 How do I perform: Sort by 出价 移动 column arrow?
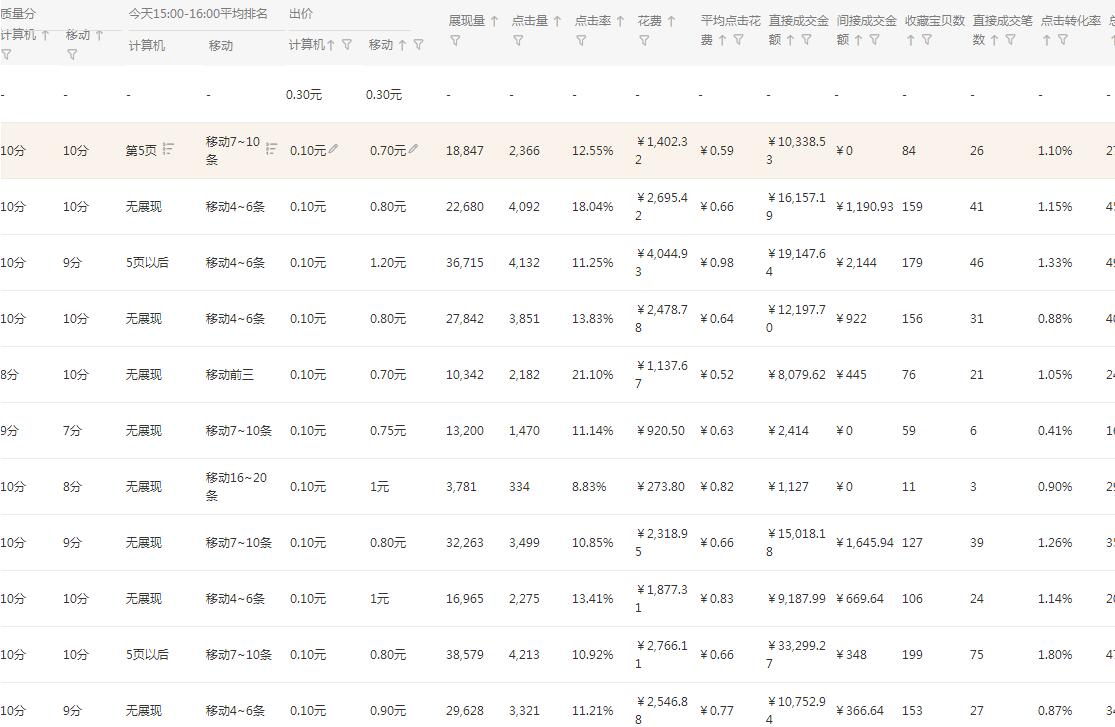click(402, 45)
